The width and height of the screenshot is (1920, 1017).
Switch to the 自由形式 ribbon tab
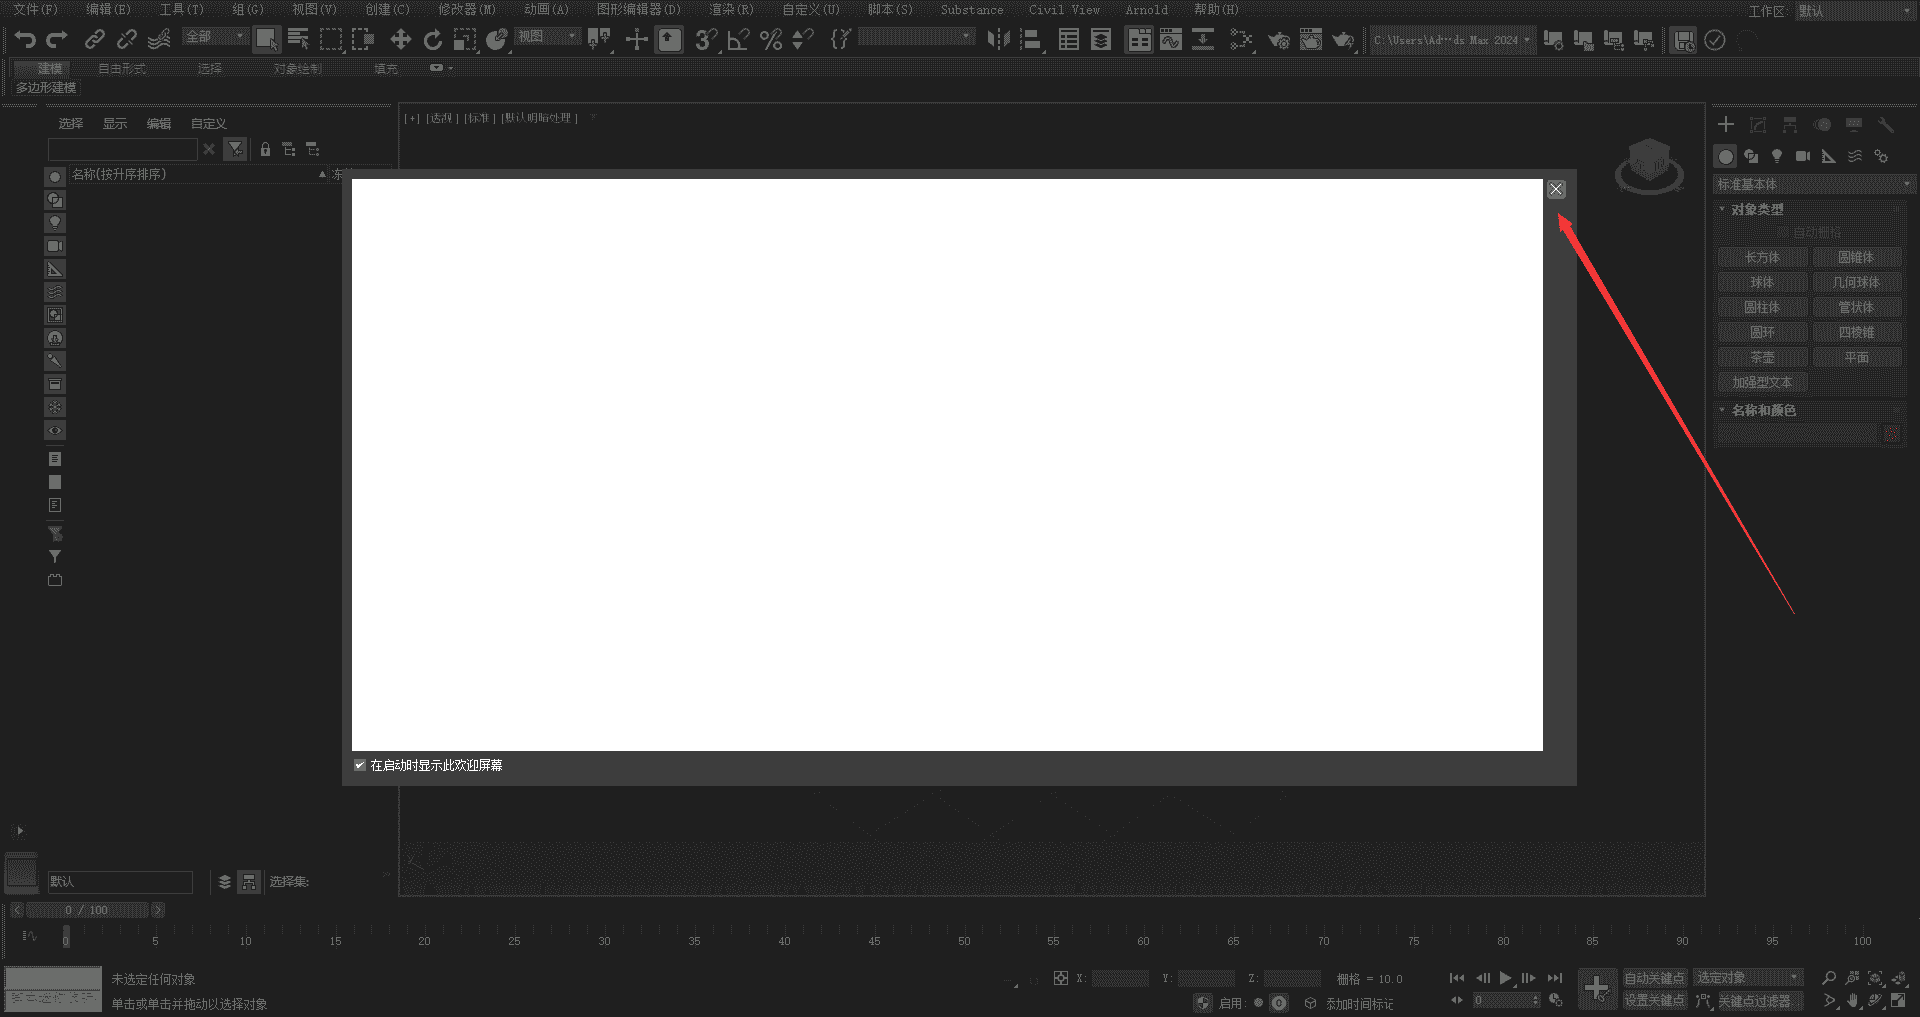122,68
